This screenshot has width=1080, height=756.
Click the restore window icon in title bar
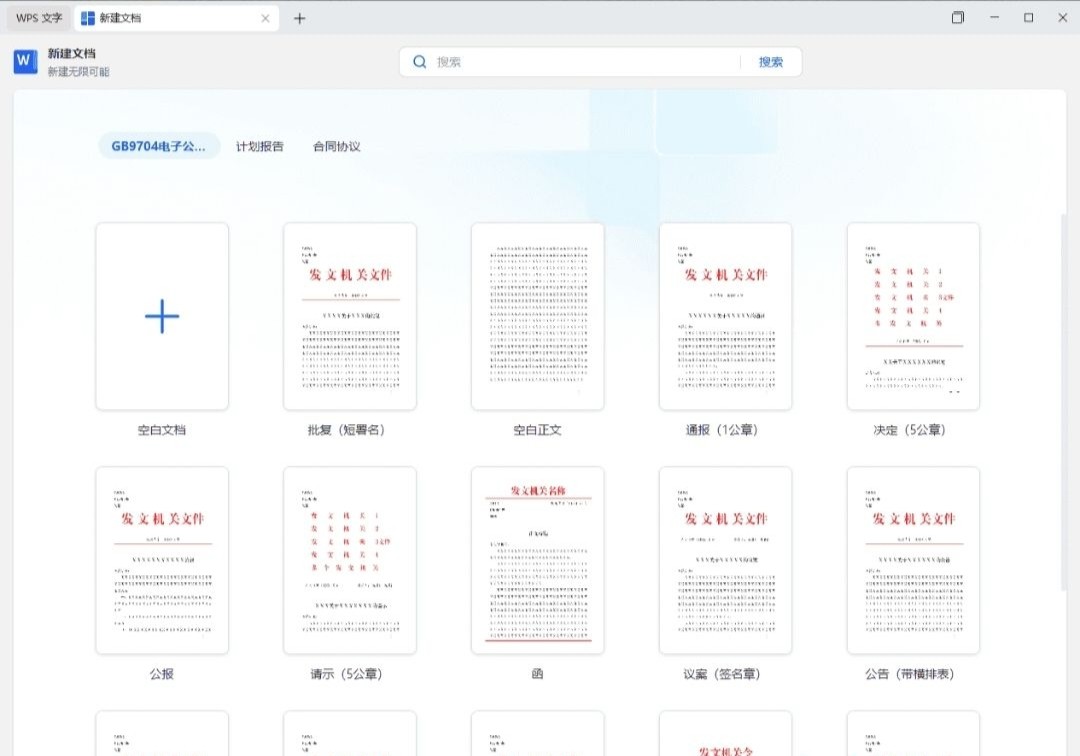[958, 18]
